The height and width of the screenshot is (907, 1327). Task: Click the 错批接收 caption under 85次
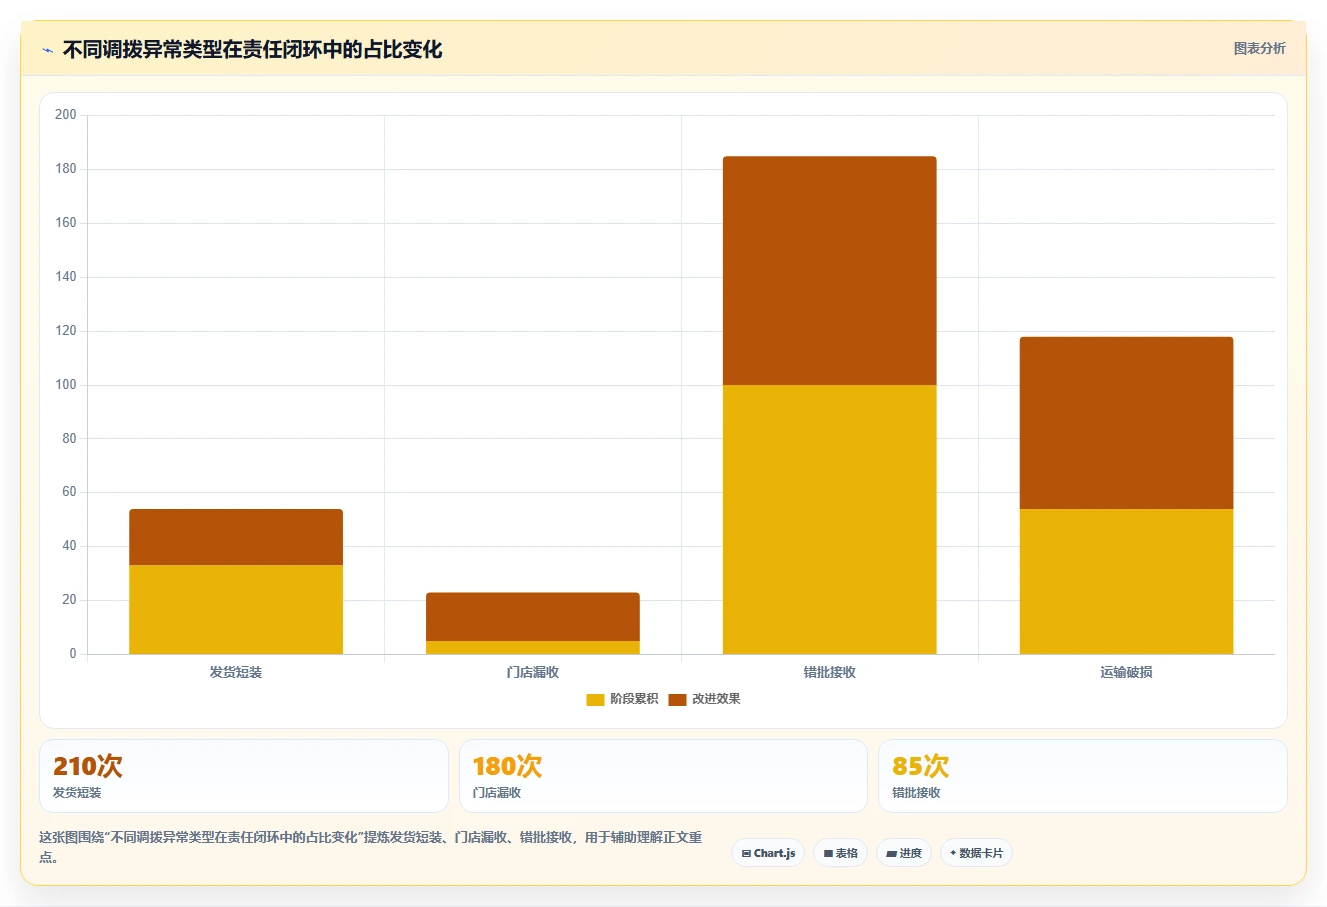click(916, 793)
